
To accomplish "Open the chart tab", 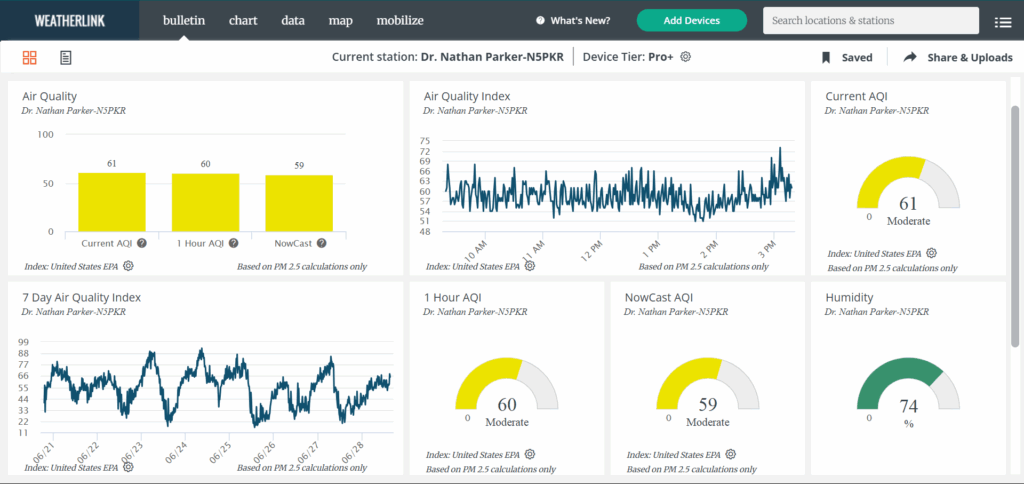I will point(243,20).
